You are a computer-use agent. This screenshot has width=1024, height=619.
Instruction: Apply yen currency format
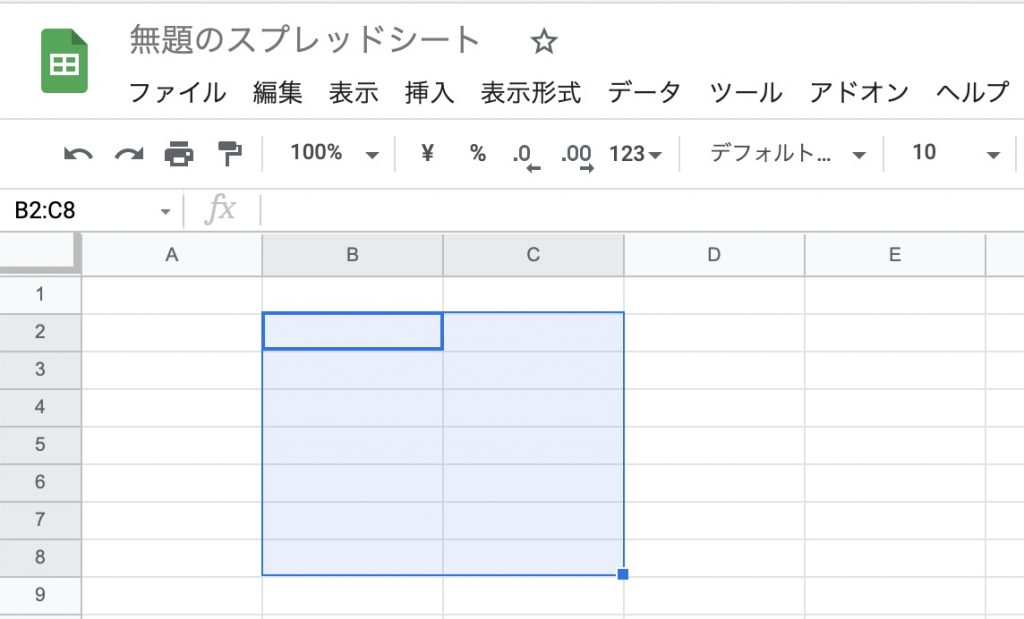click(x=428, y=153)
